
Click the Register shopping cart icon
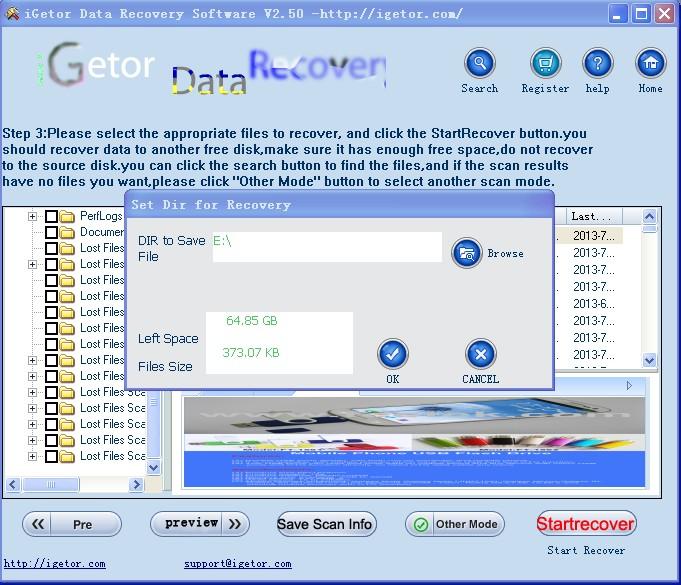[x=545, y=63]
